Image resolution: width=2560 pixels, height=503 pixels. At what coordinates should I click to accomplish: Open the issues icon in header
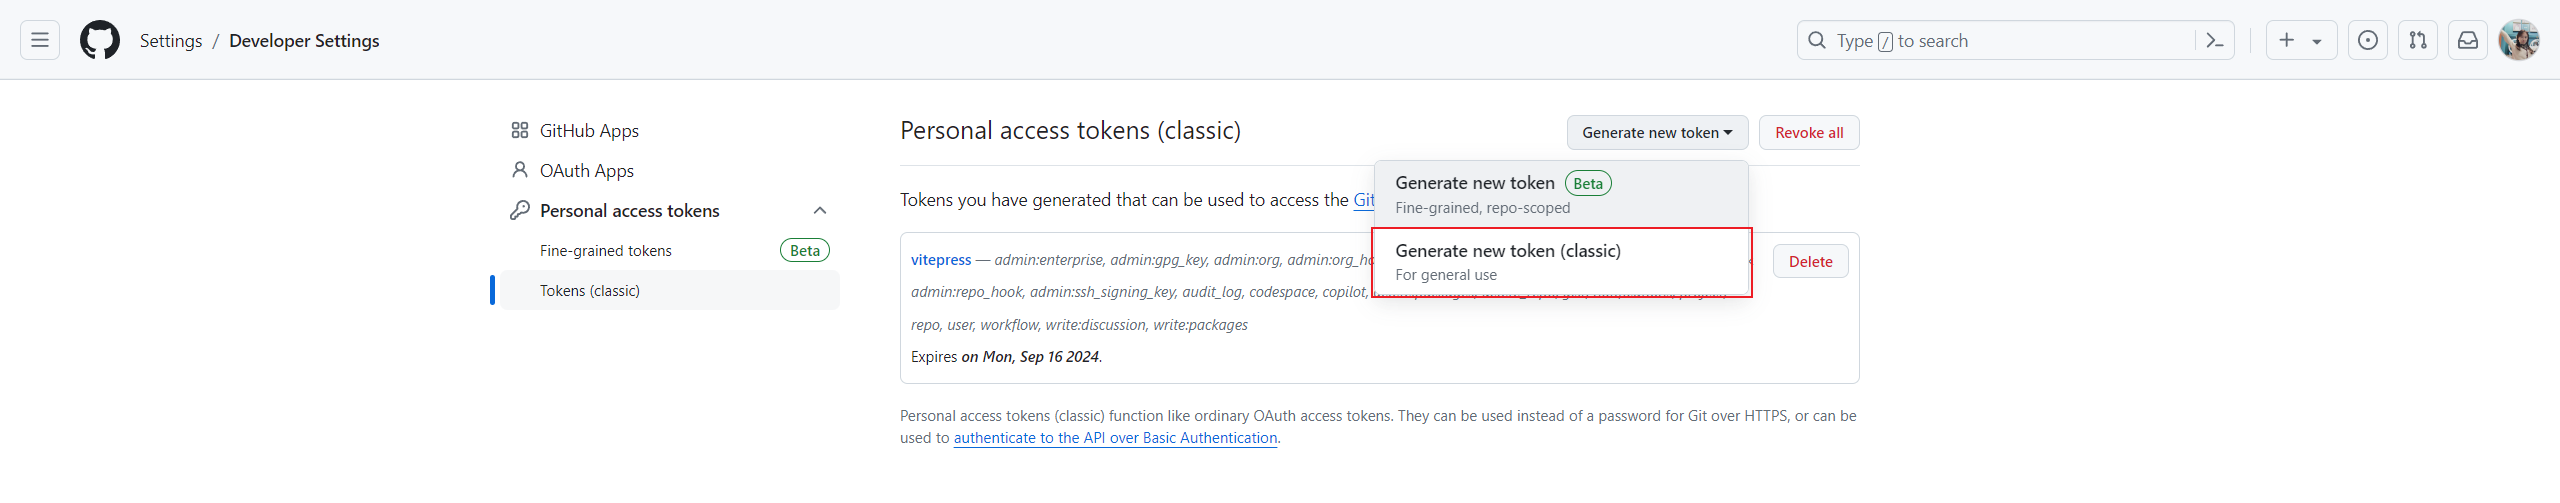pyautogui.click(x=2368, y=40)
